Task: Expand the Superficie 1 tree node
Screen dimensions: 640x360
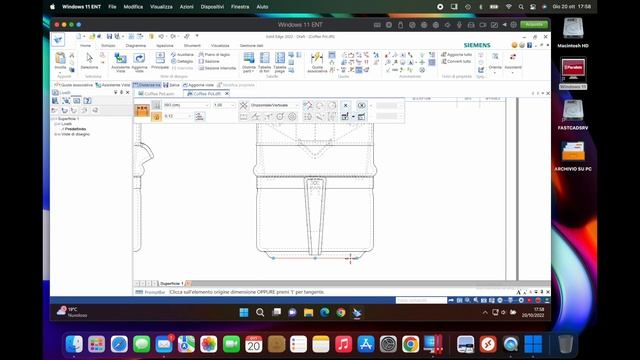Action: pos(55,119)
